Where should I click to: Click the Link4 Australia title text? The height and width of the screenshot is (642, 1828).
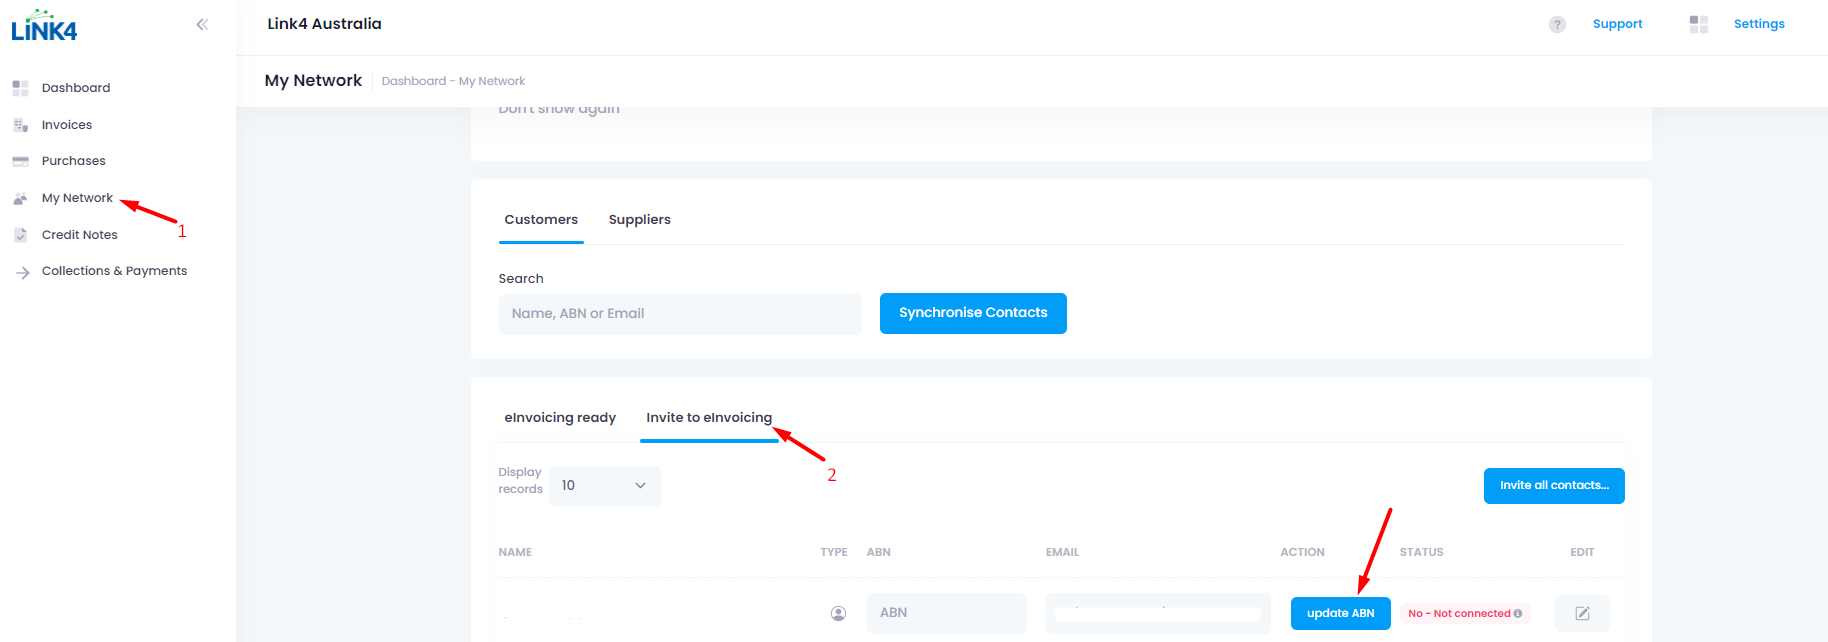pos(324,24)
